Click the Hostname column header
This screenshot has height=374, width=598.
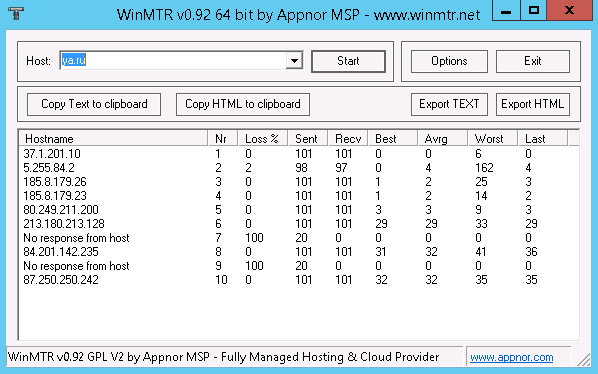(113, 138)
